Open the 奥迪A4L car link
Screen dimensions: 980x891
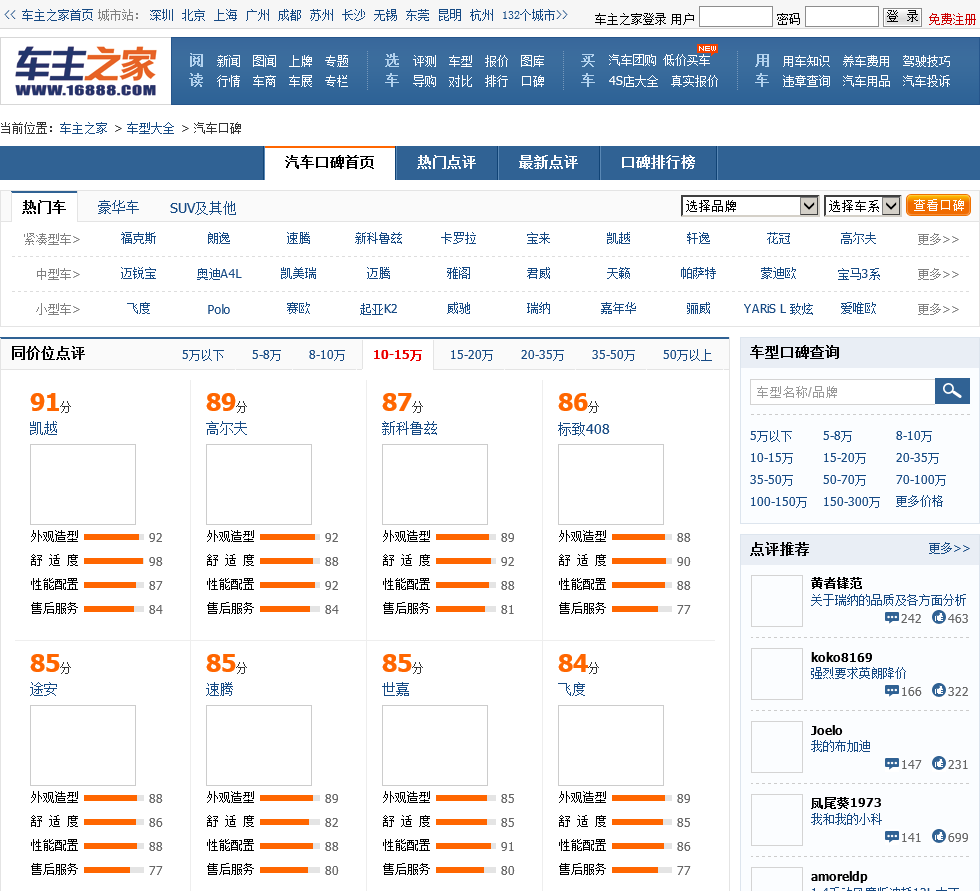(x=219, y=274)
